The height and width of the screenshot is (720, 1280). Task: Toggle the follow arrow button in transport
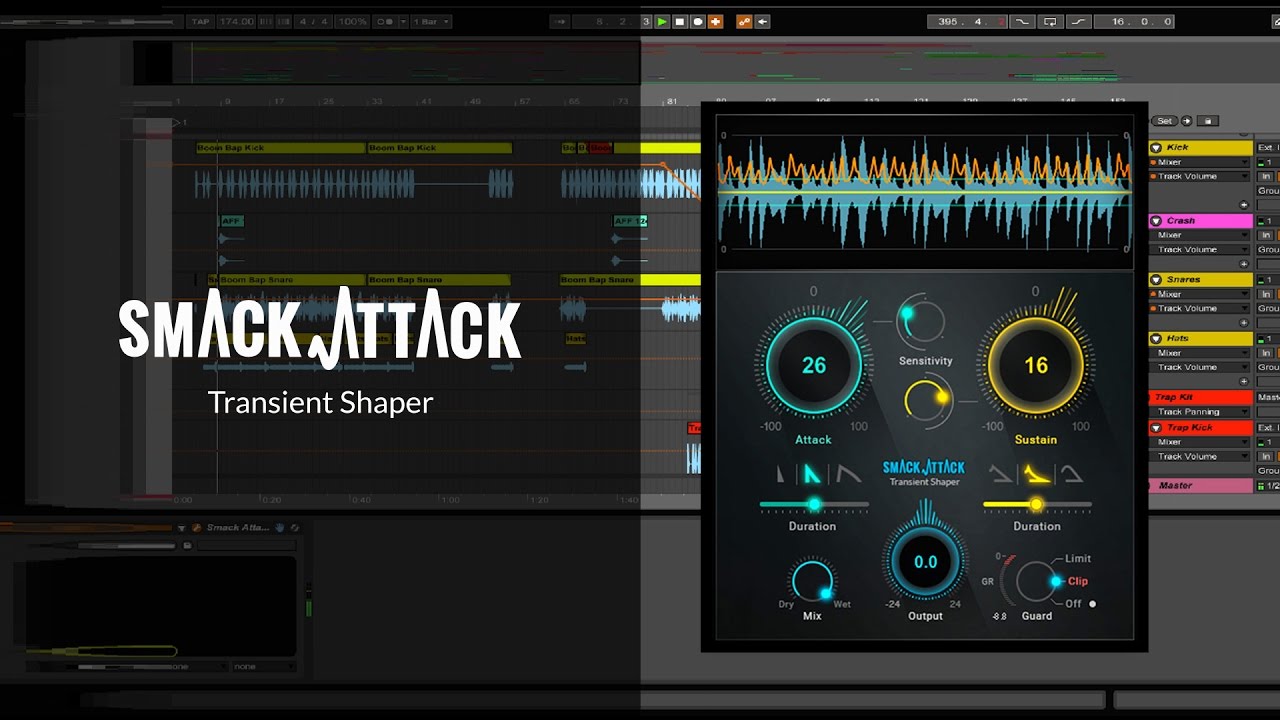[x=560, y=21]
